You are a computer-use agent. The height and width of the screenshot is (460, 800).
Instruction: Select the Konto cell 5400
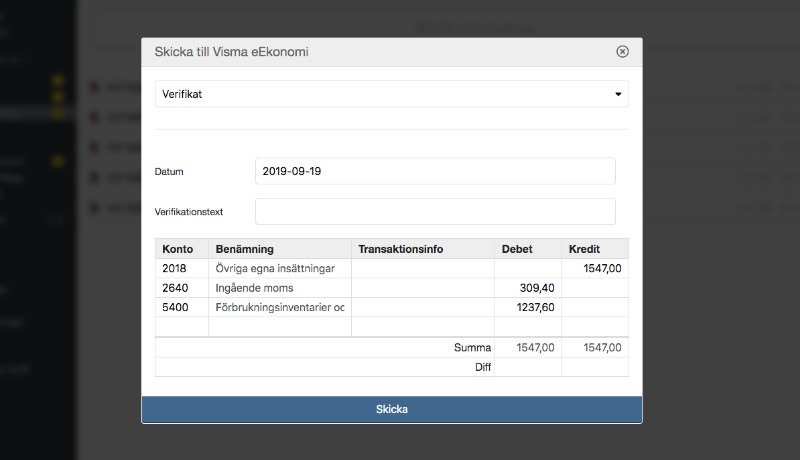coord(182,307)
